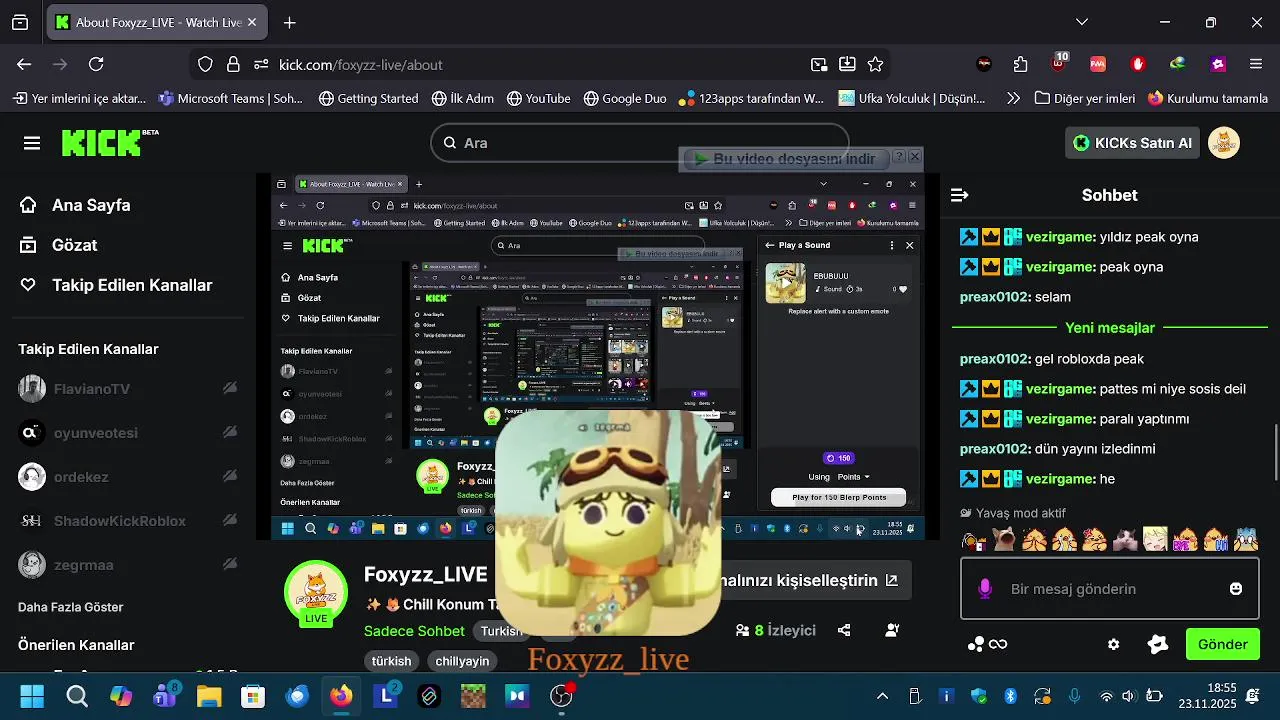Focus the Ara search box

640,143
